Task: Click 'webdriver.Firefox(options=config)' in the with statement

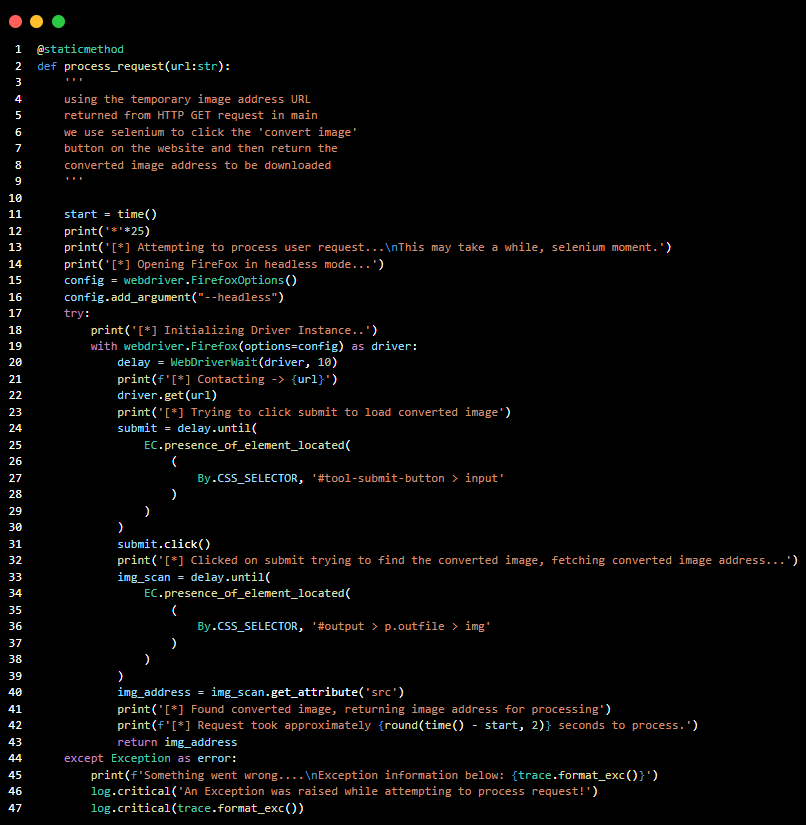Action: [234, 346]
